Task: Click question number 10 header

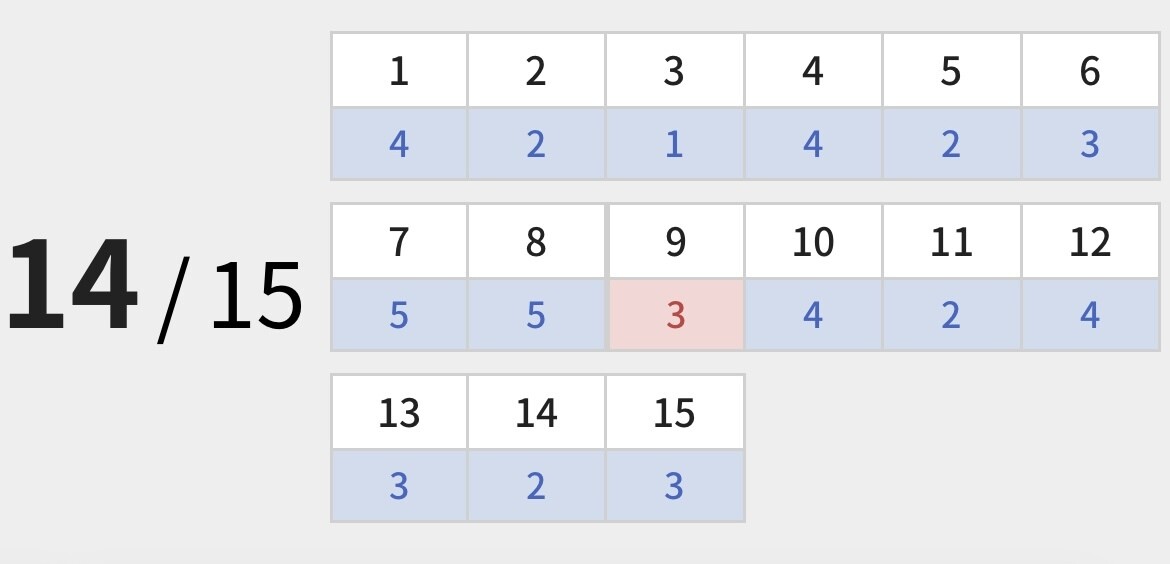Action: coord(813,241)
